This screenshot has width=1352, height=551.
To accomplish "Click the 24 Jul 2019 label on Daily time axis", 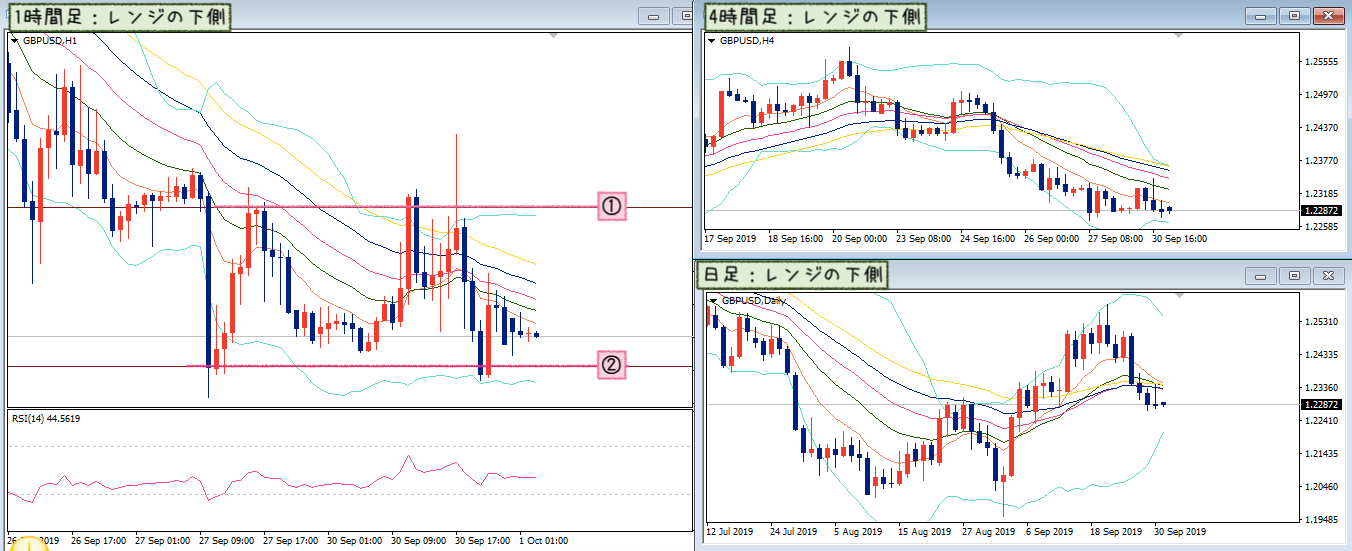I will click(794, 532).
